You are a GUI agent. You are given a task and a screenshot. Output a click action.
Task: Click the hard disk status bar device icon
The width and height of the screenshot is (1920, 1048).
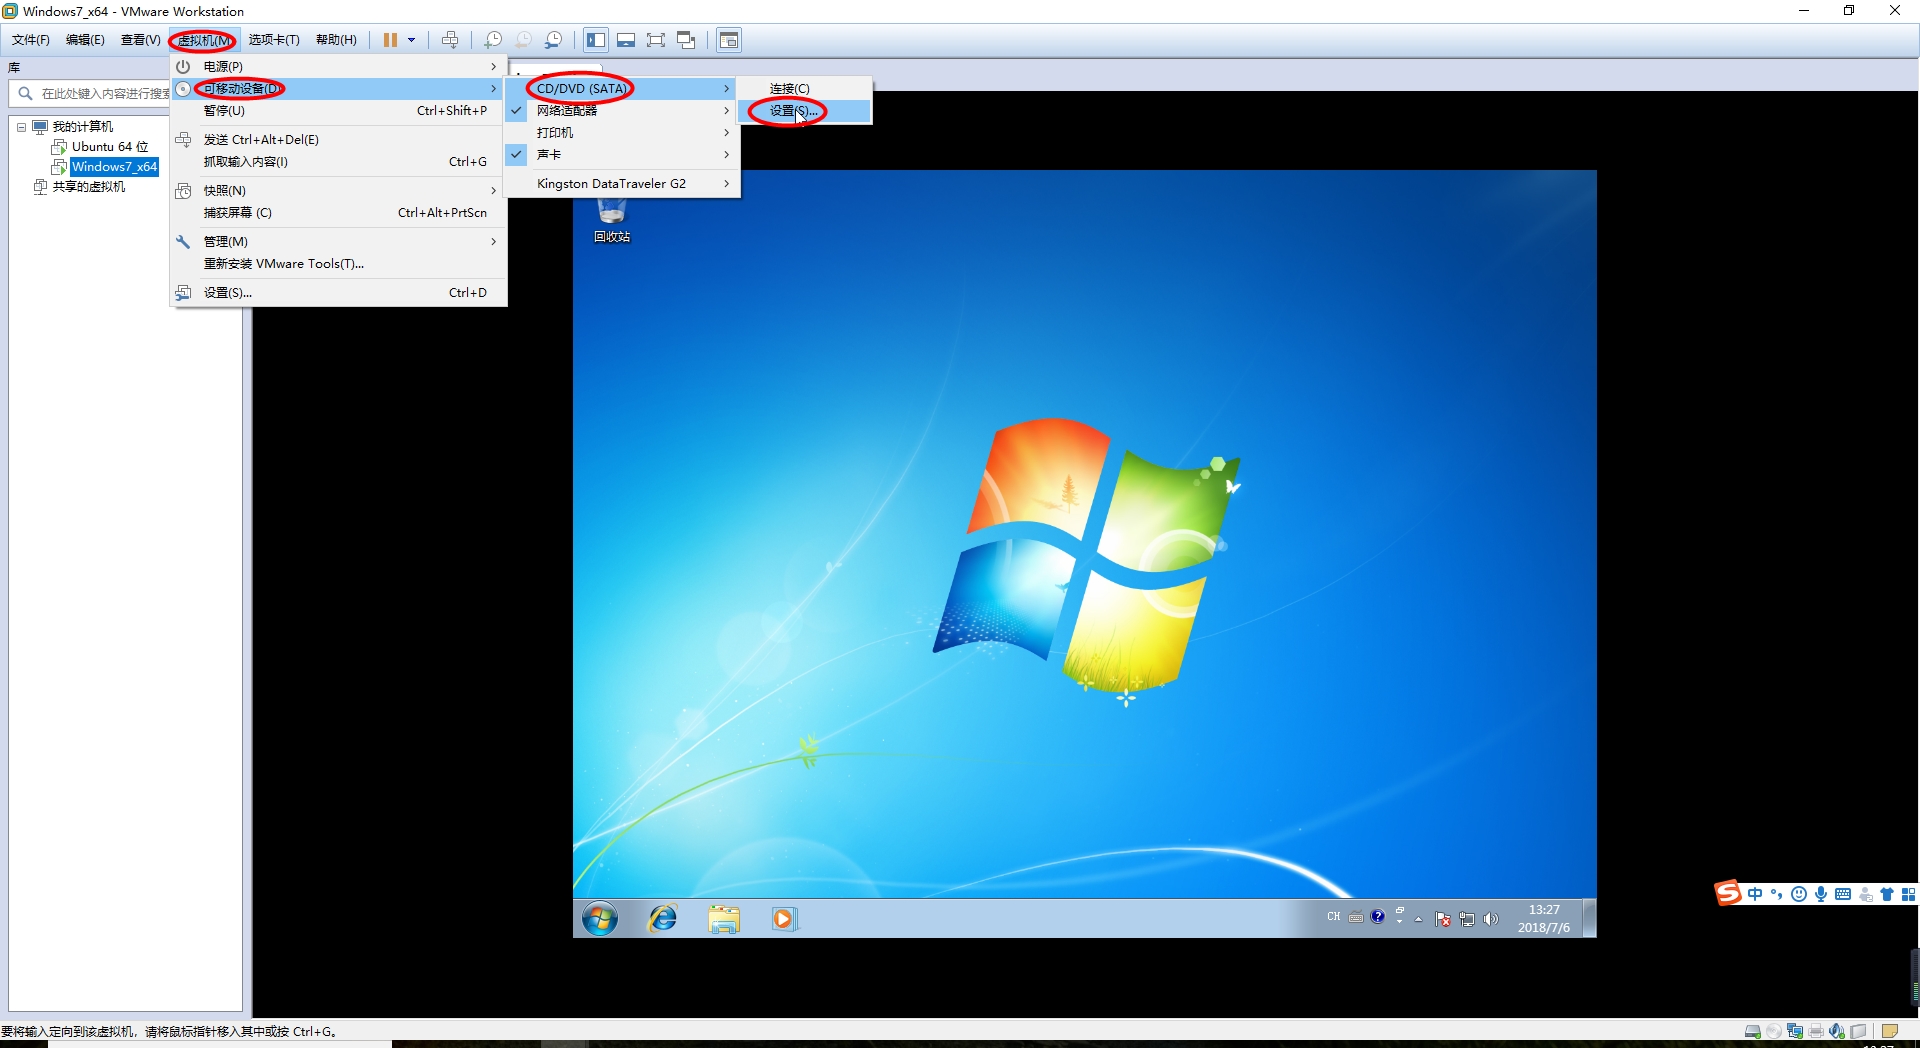coord(1752,1031)
